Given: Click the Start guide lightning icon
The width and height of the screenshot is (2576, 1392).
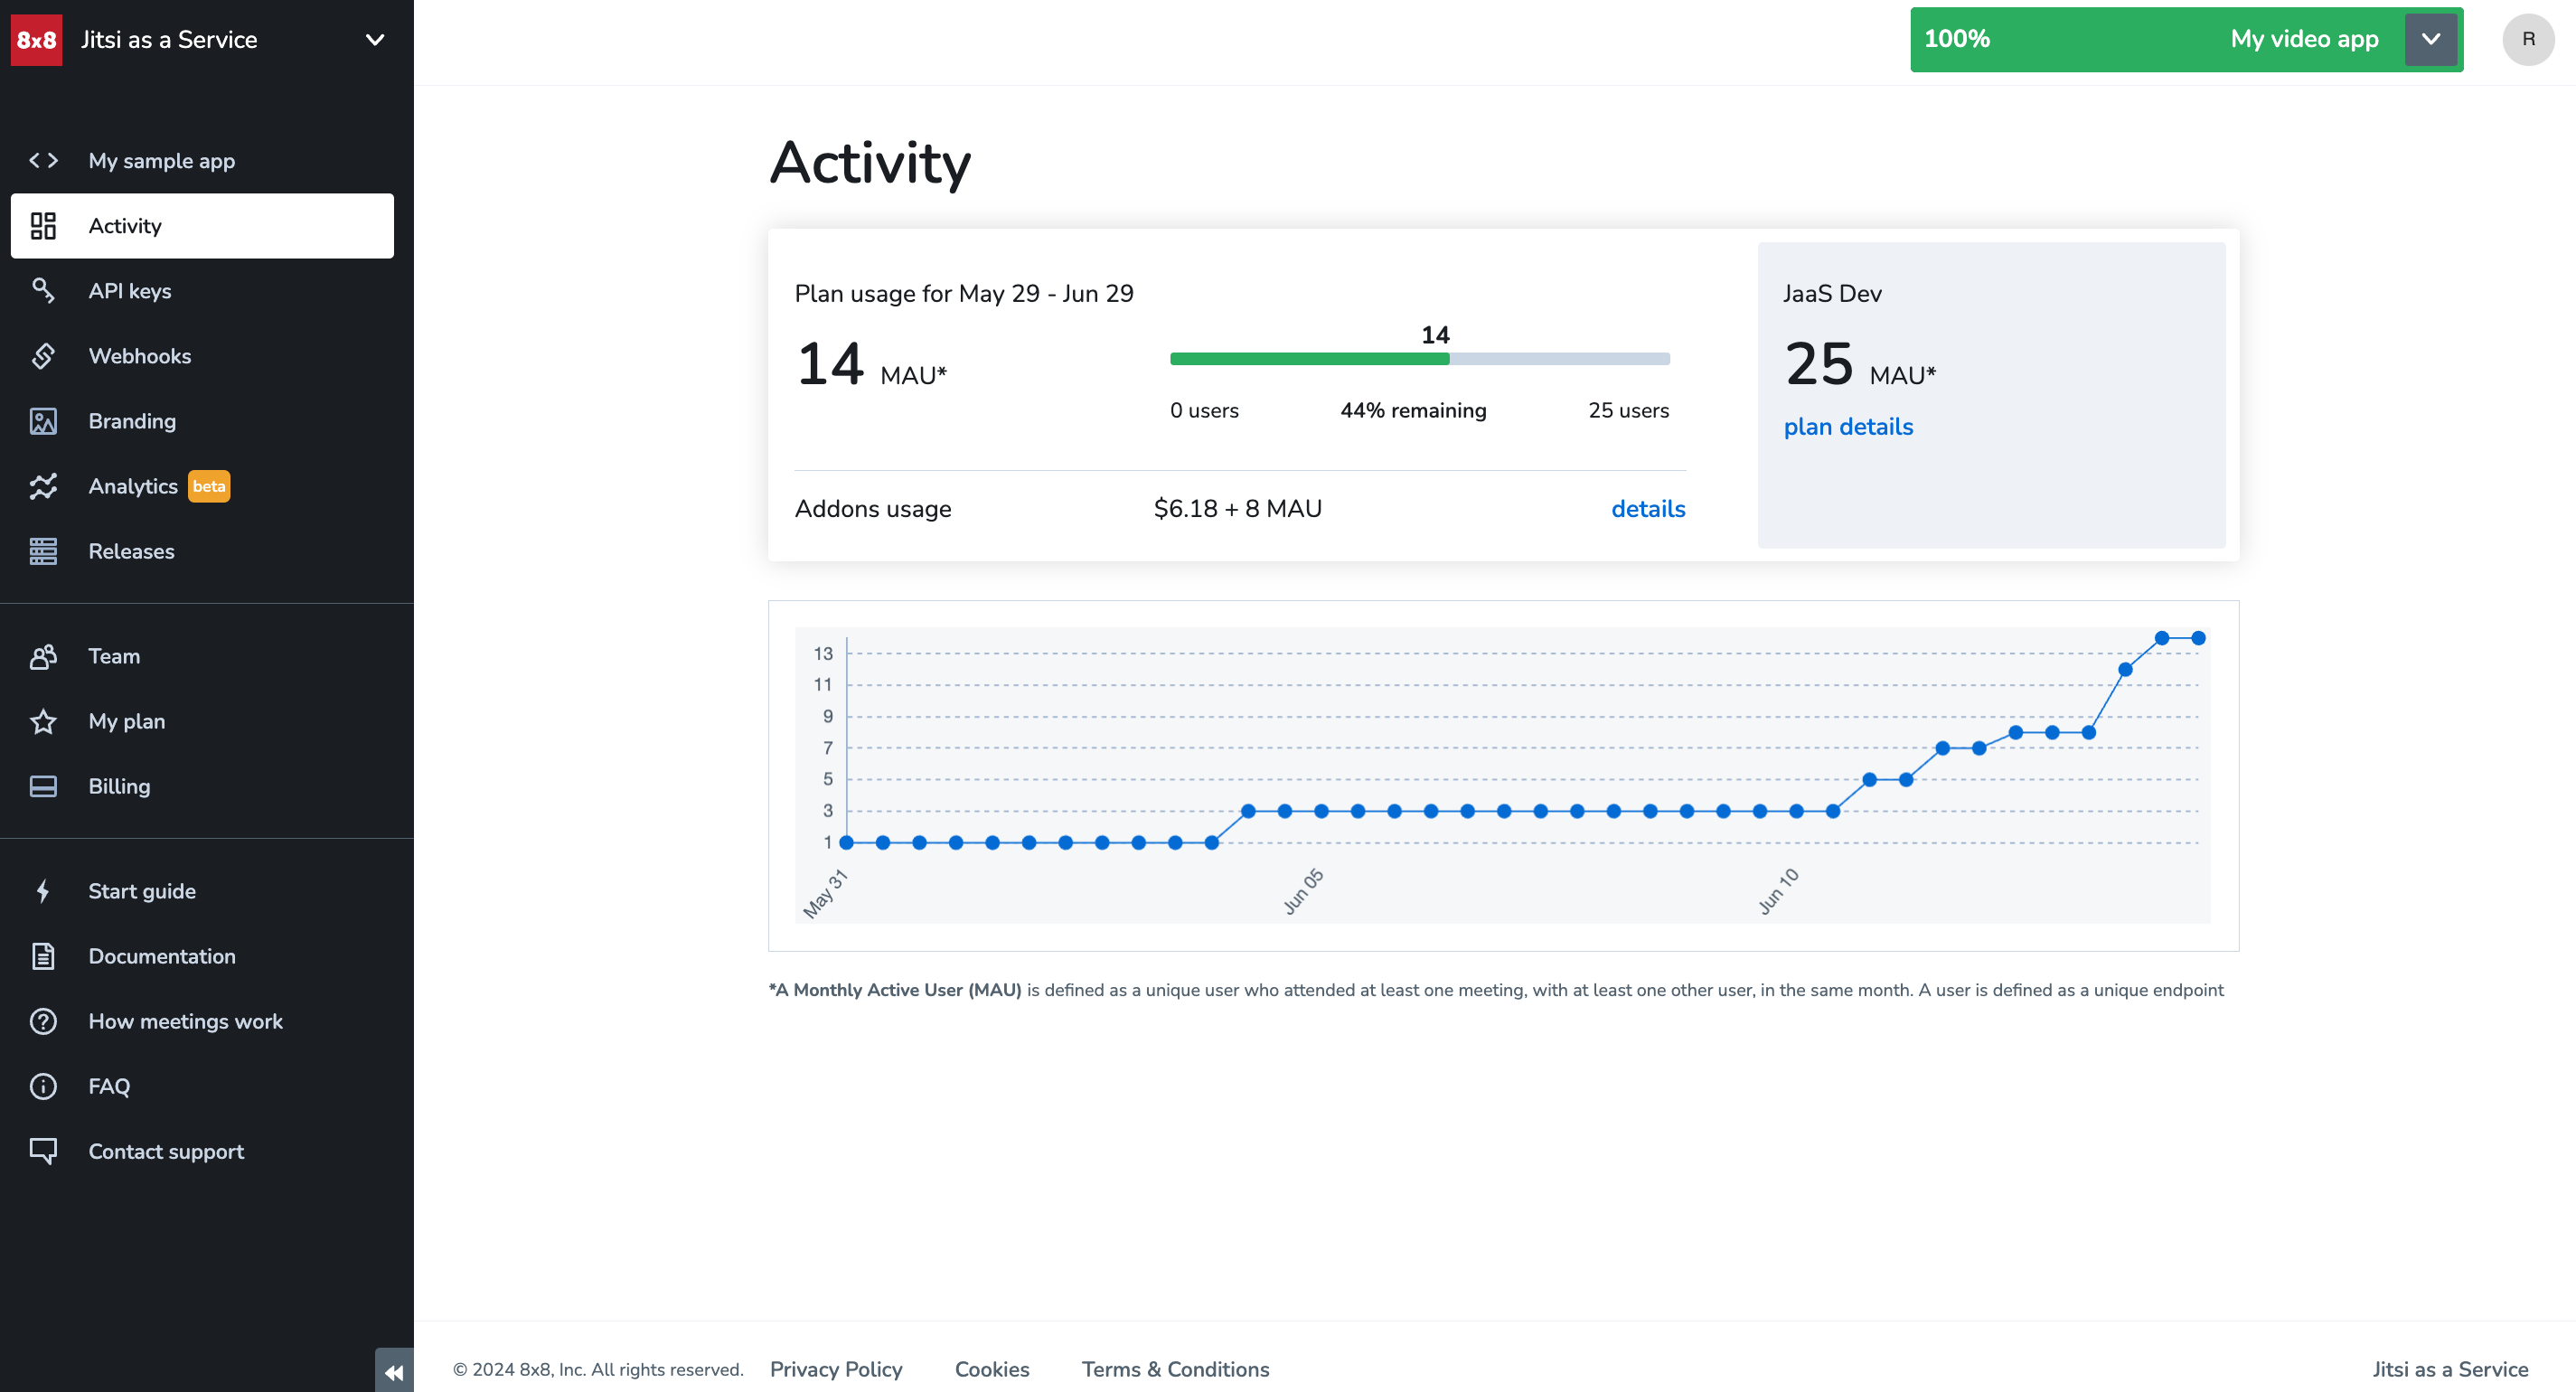Looking at the screenshot, I should [43, 891].
